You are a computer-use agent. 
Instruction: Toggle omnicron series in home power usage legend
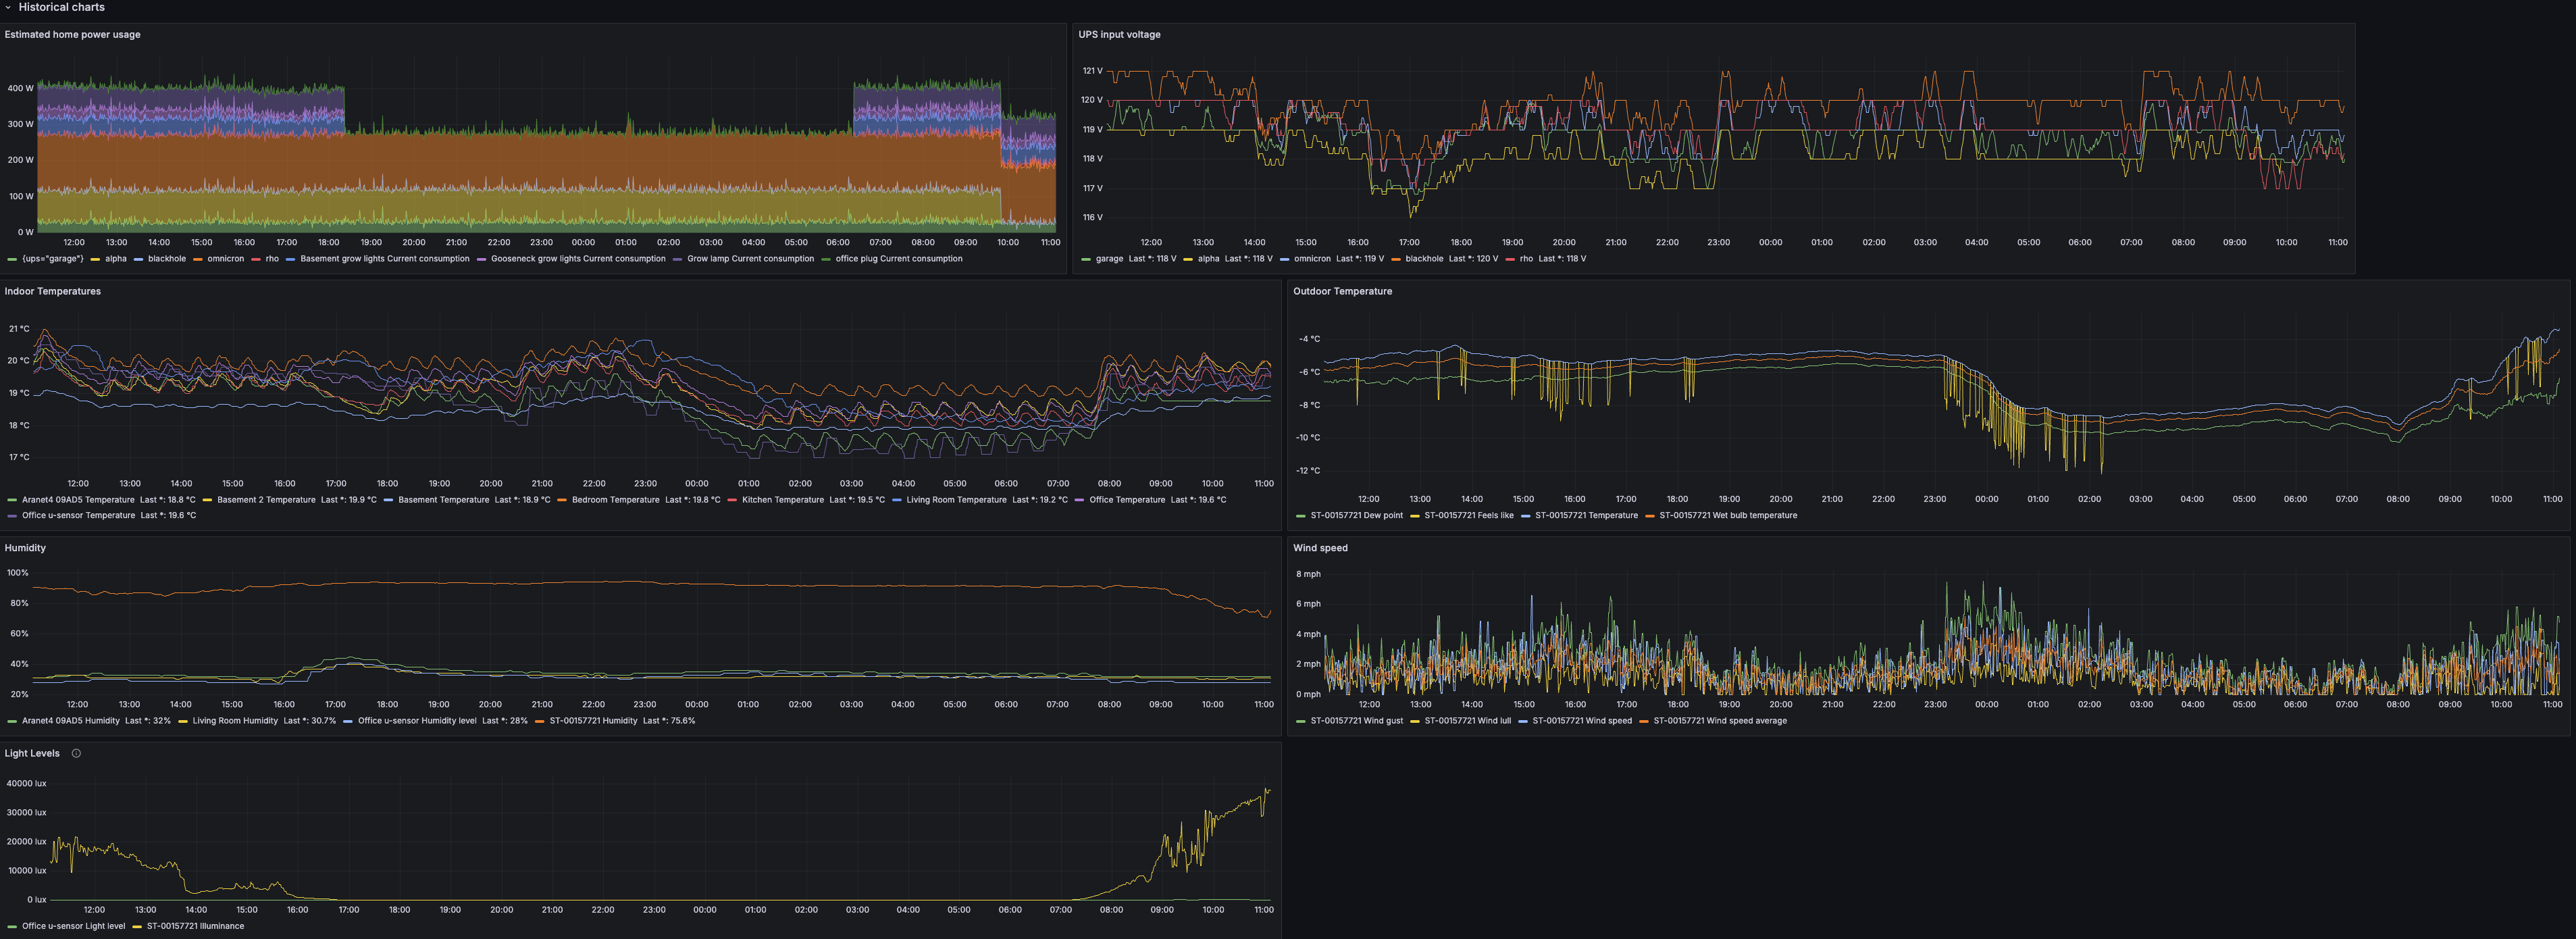pos(225,259)
